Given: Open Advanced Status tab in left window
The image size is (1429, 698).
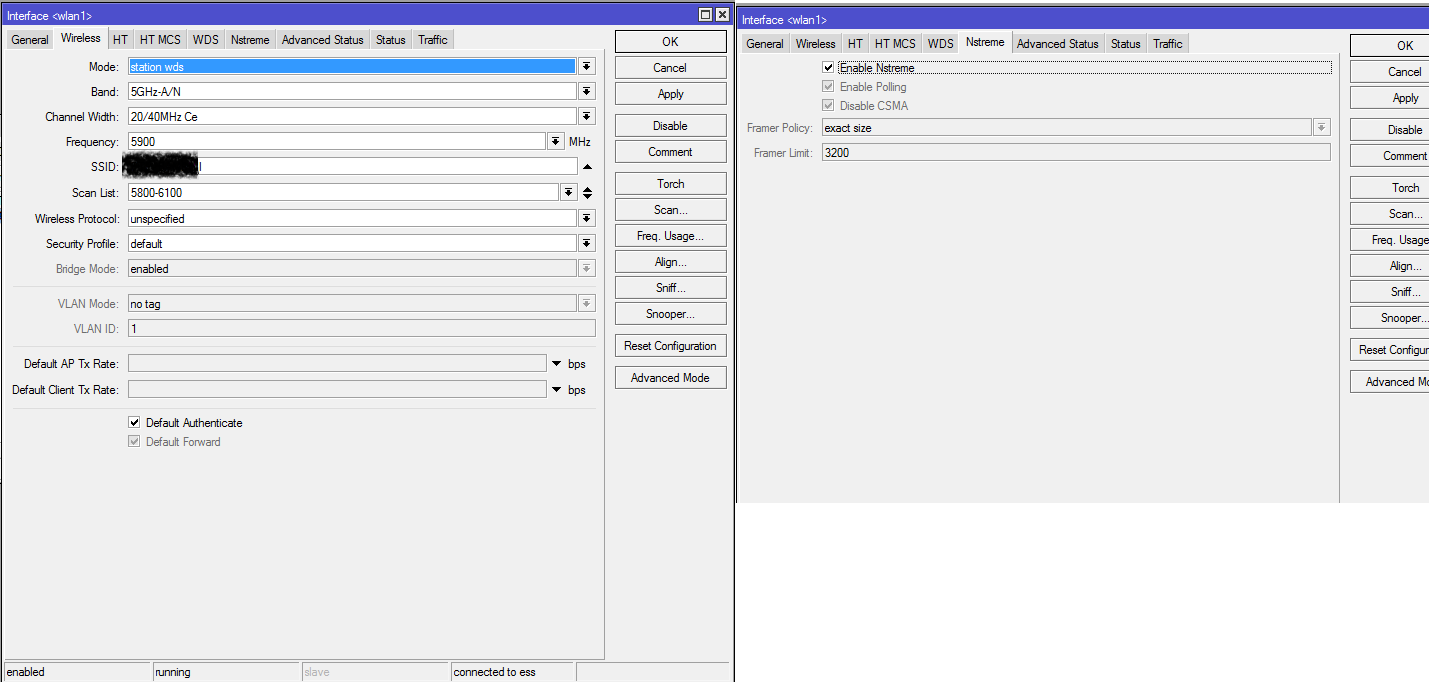Looking at the screenshot, I should (x=322, y=40).
